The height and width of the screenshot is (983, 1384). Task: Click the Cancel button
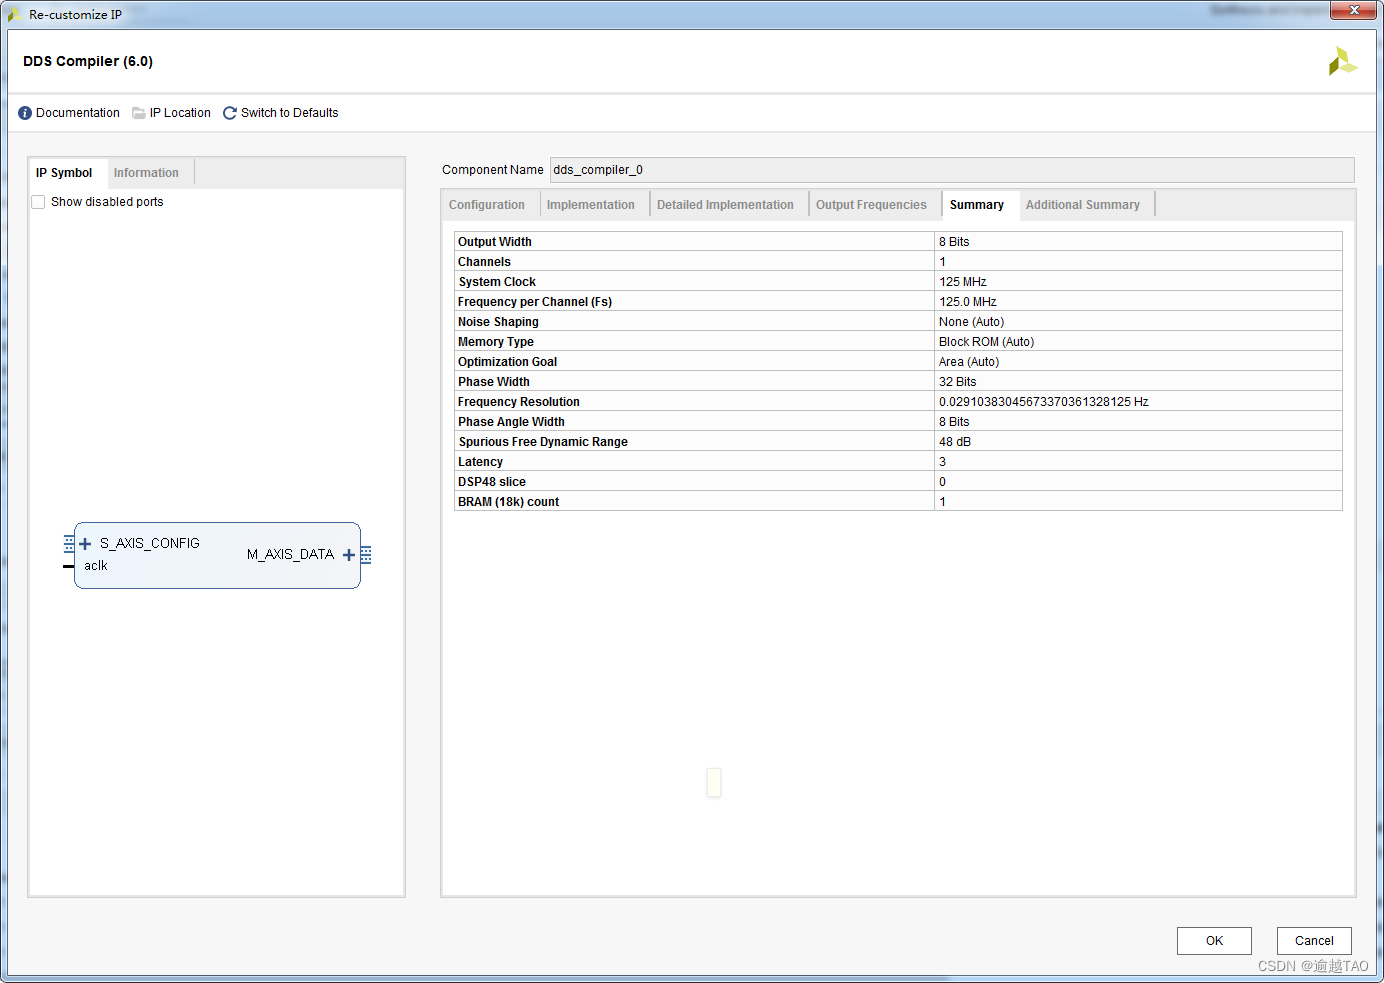(x=1314, y=941)
